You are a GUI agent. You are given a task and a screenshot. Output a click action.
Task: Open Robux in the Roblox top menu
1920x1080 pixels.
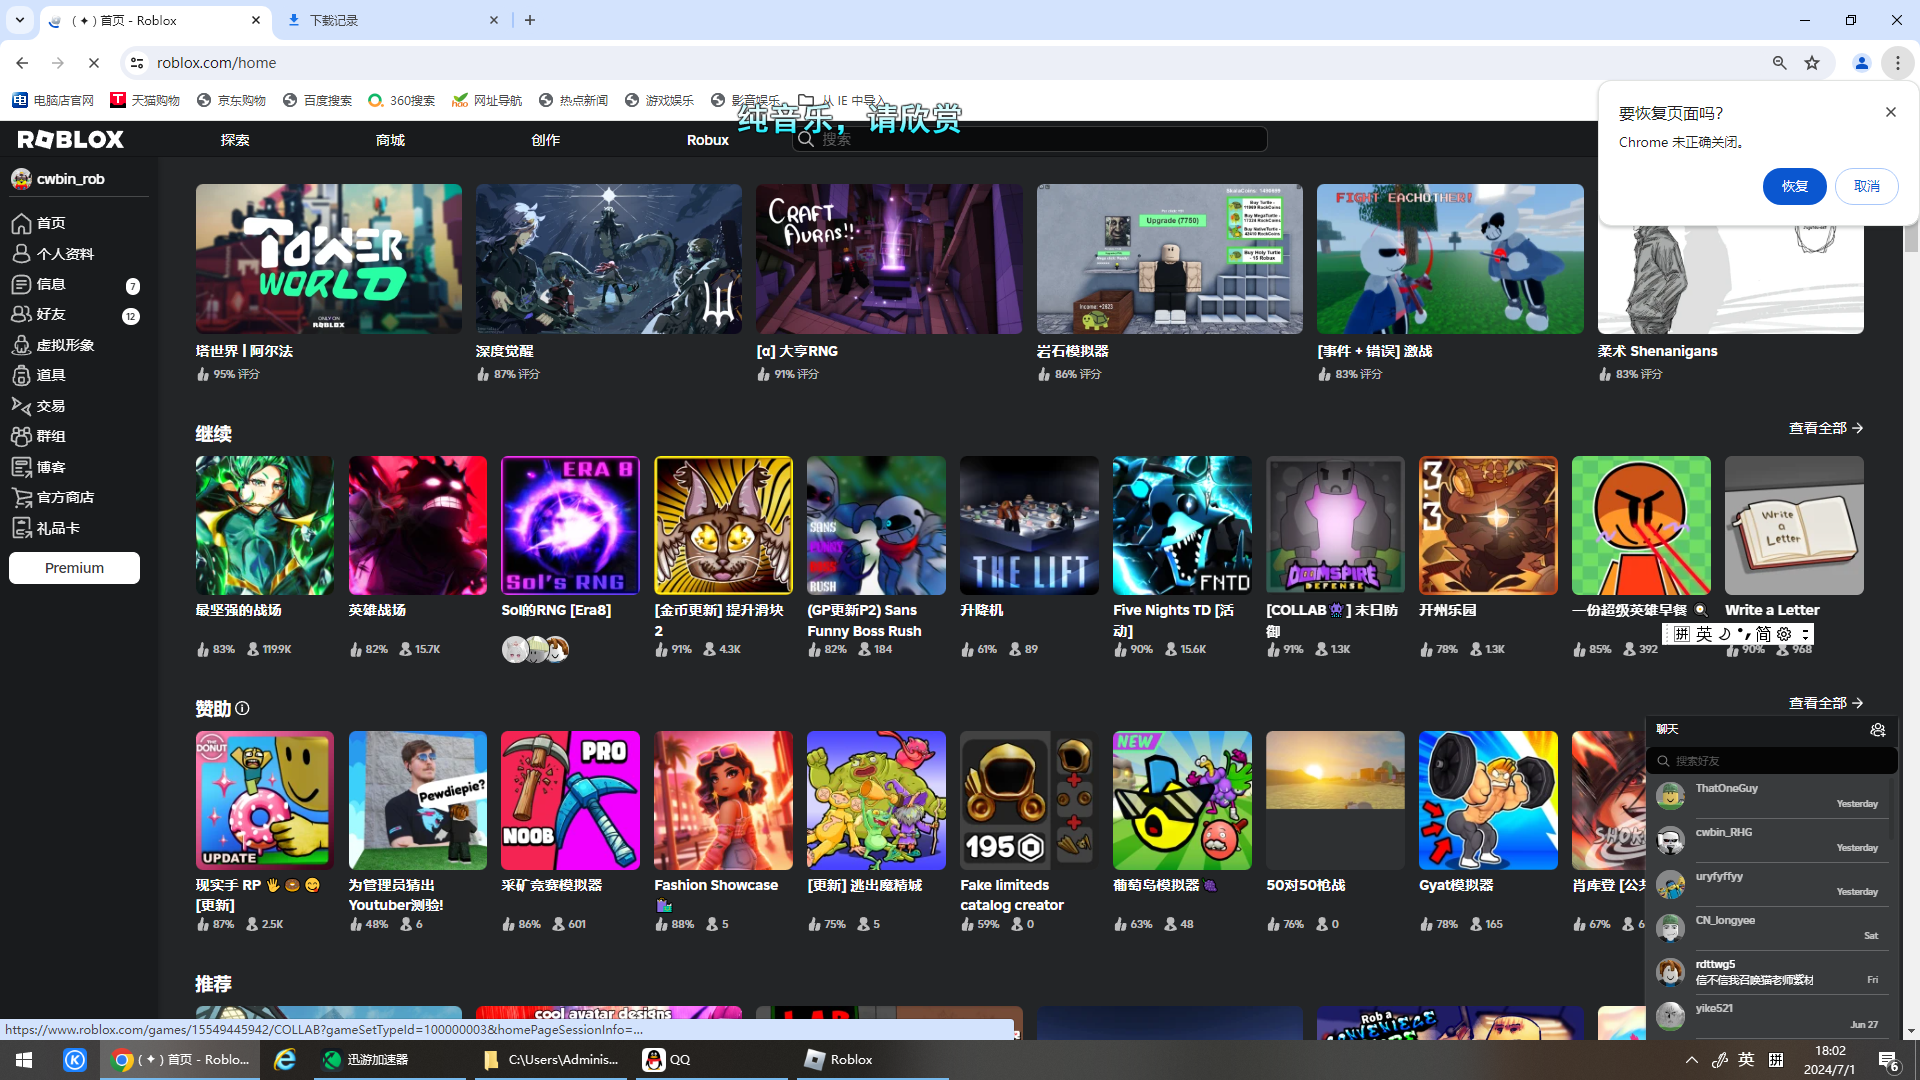pyautogui.click(x=708, y=140)
